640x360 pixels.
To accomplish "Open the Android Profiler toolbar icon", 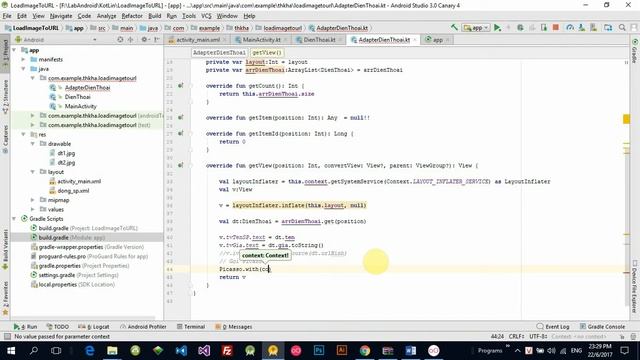I will pyautogui.click(x=570, y=27).
